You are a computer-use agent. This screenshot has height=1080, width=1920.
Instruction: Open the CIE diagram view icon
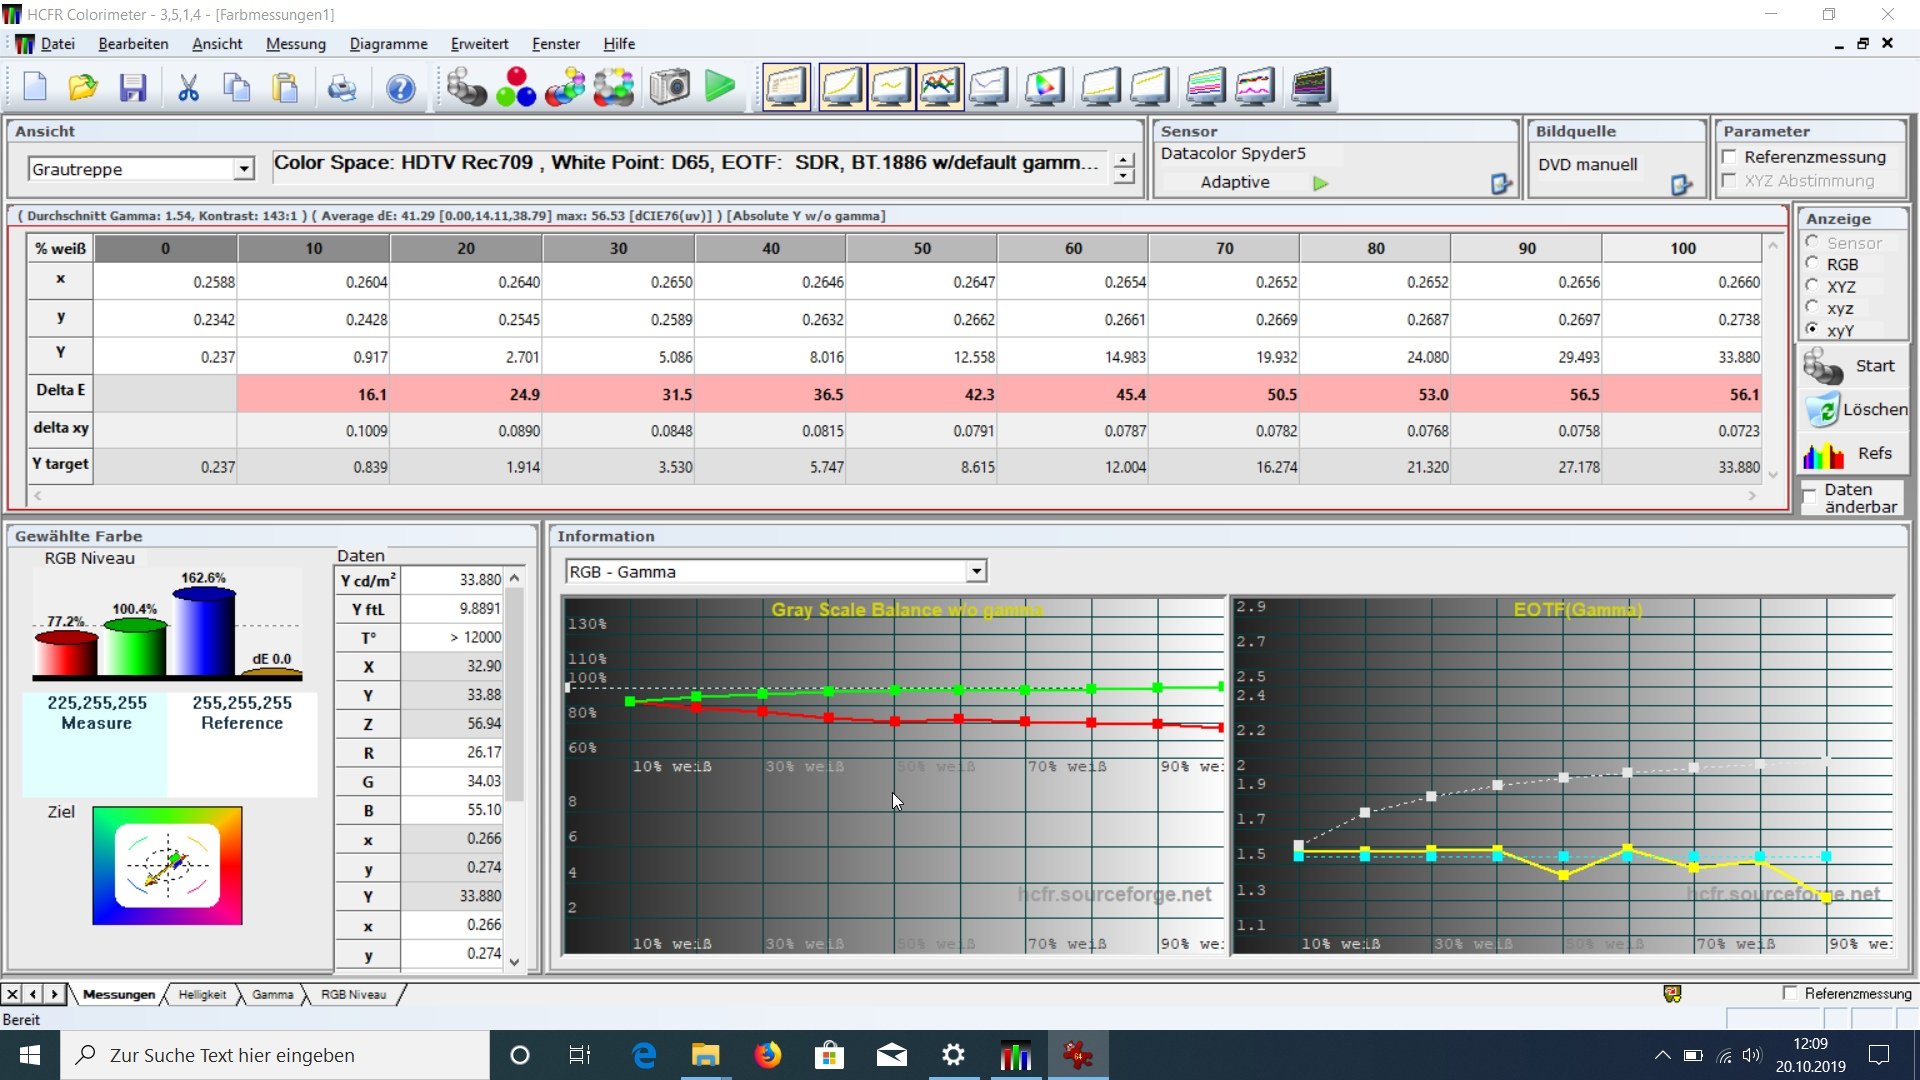click(1045, 87)
